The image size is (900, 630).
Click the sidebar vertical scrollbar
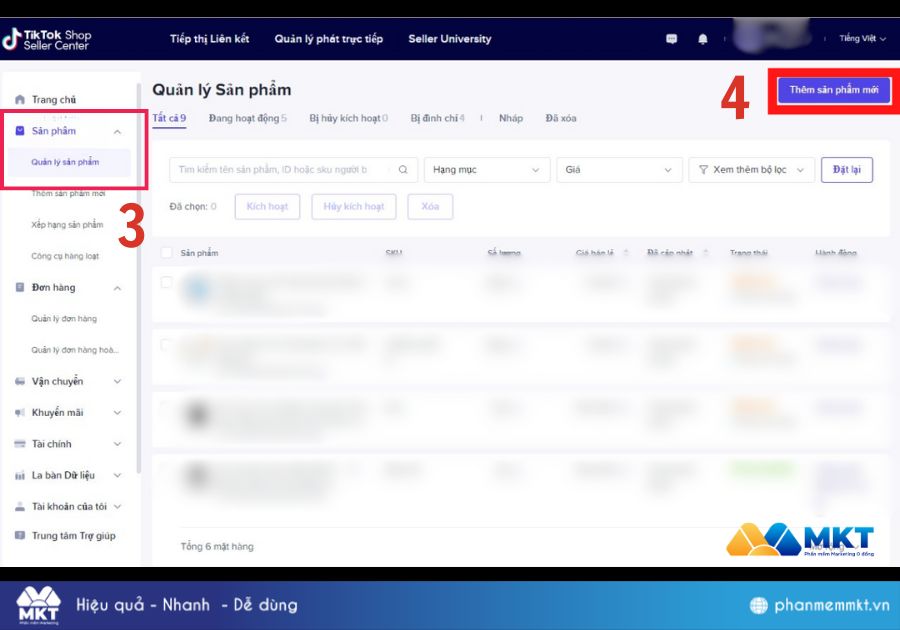pos(138,278)
